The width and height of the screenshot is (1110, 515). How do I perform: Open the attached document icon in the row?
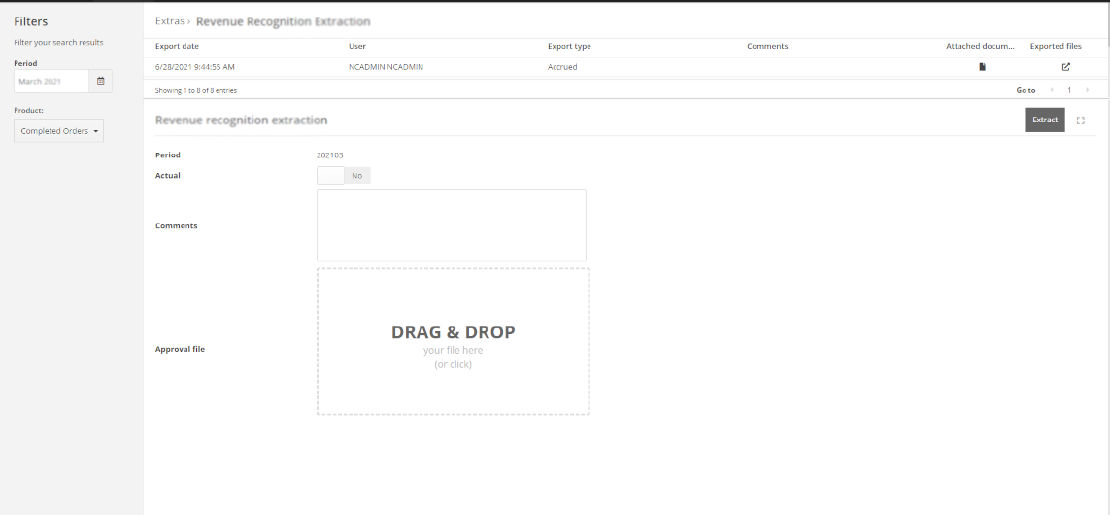(982, 67)
